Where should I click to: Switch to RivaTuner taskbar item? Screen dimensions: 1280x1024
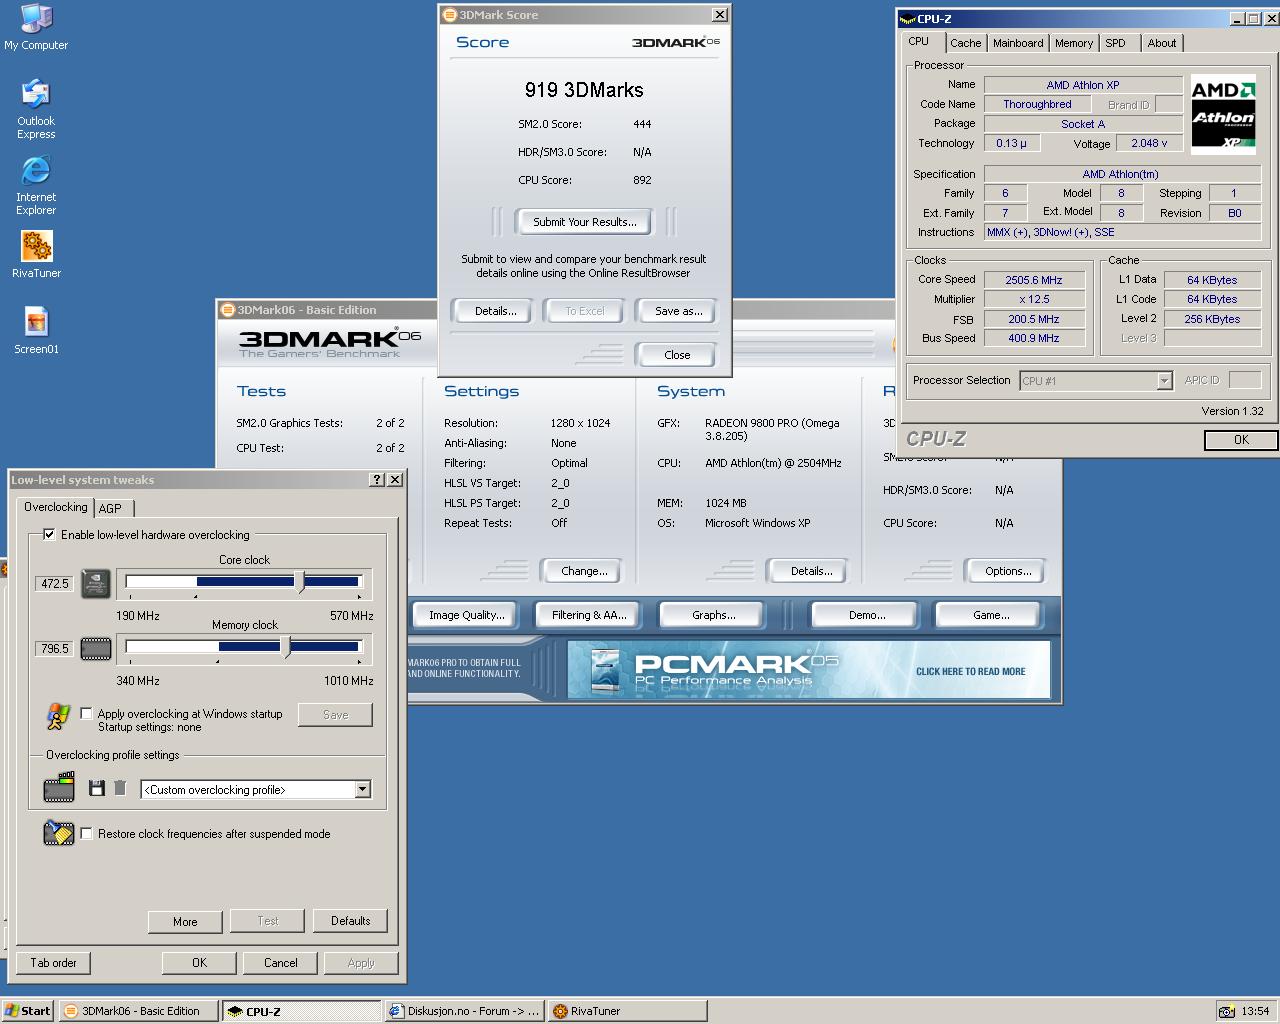627,1011
